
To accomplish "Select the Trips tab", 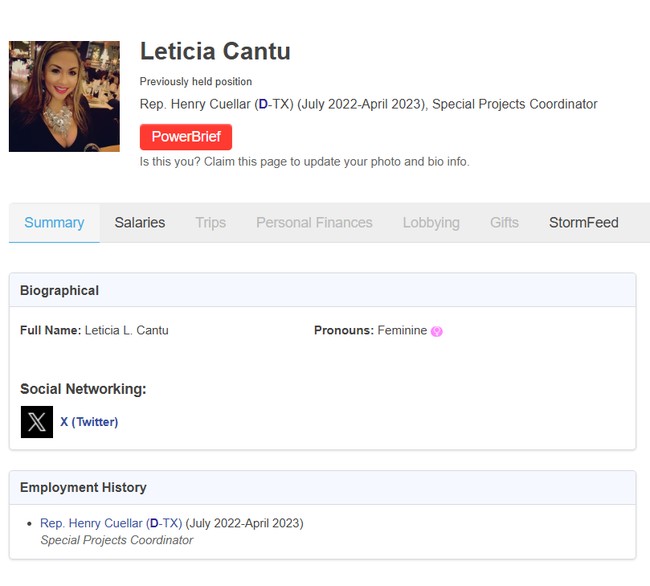I will pos(210,223).
